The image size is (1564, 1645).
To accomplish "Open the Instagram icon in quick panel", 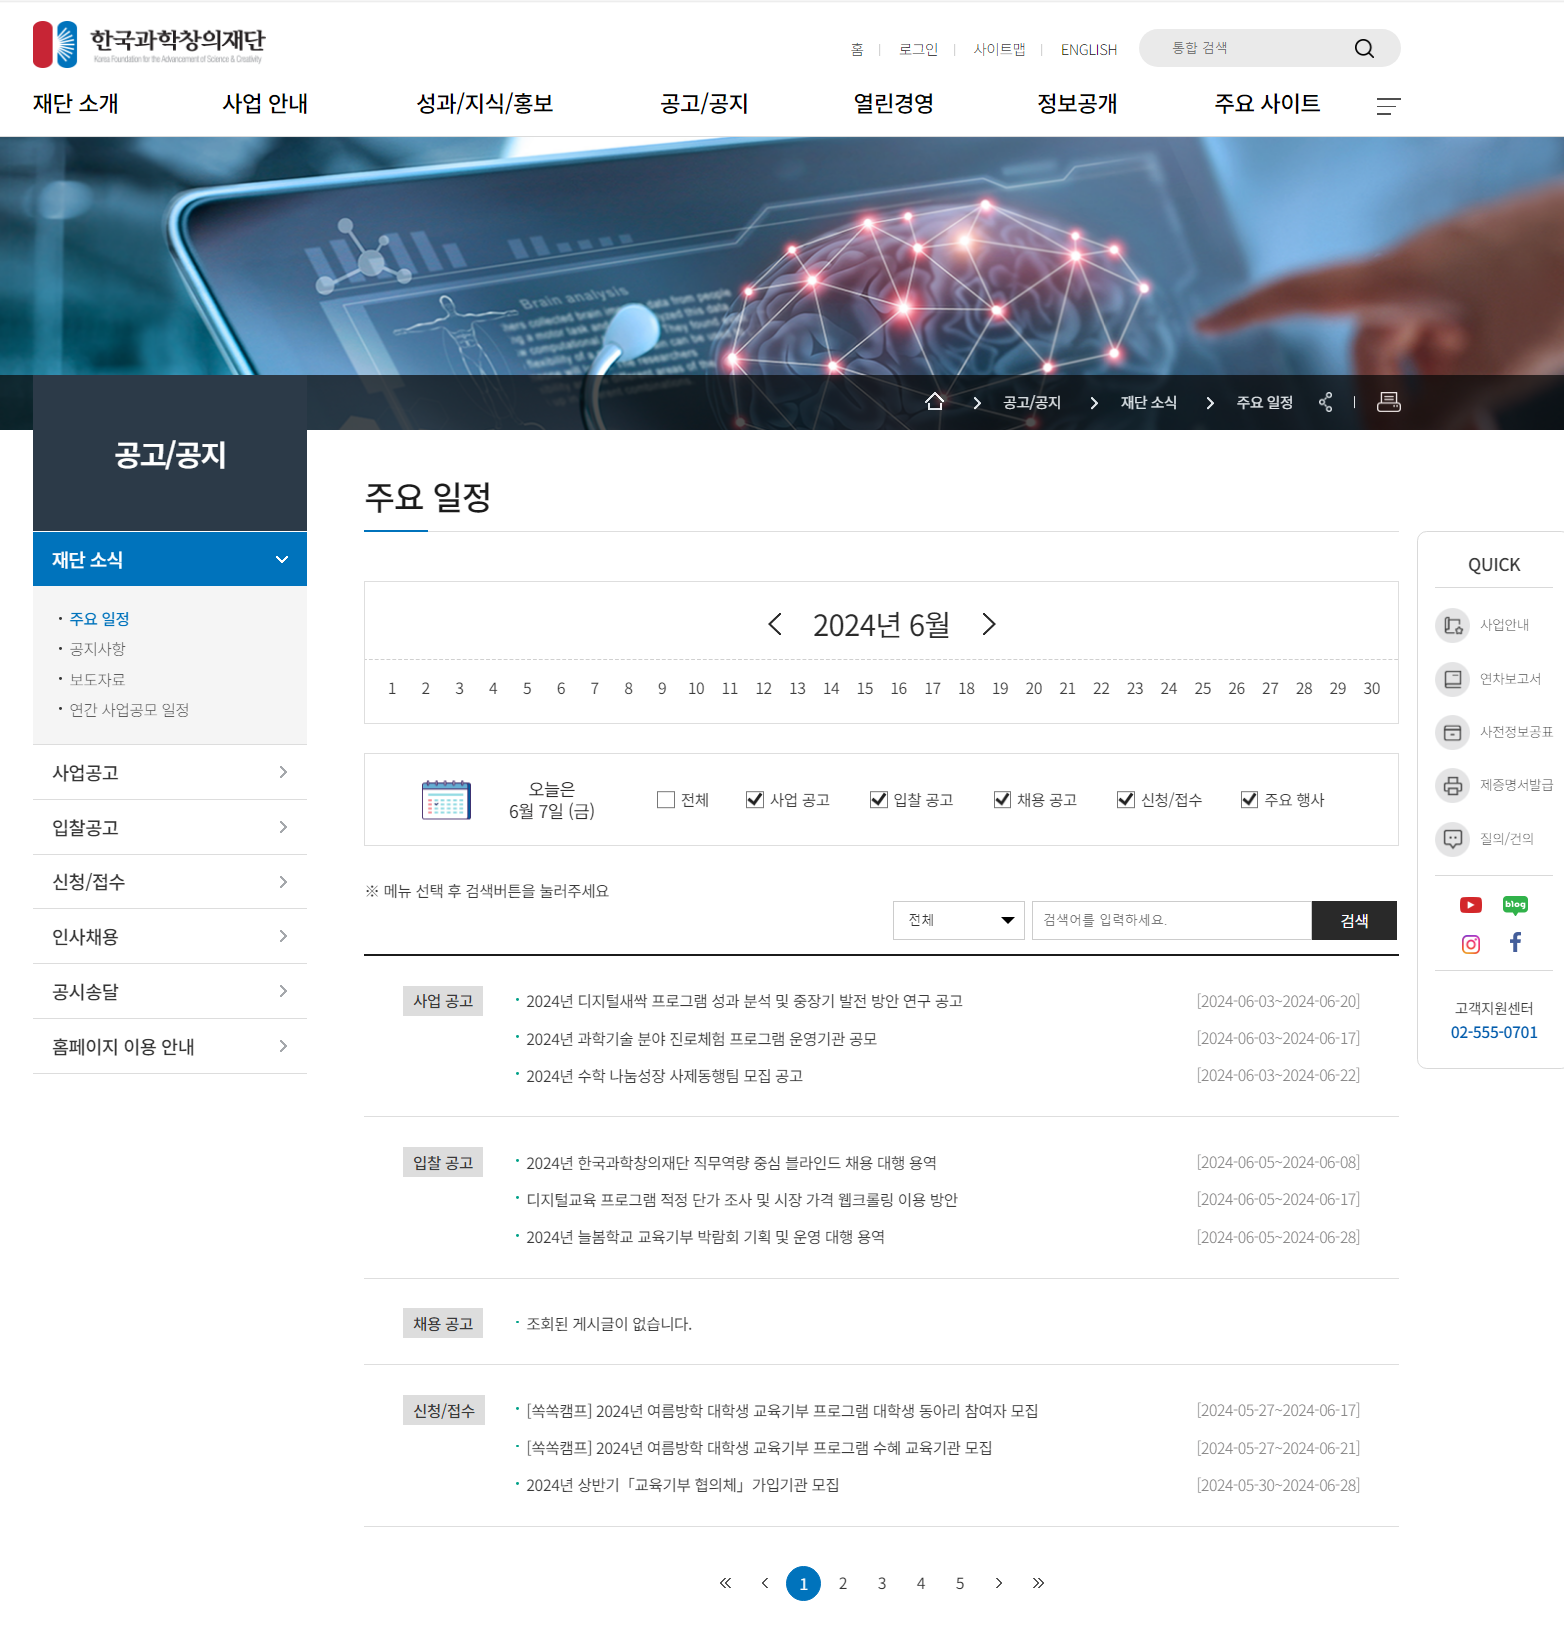I will [x=1471, y=944].
